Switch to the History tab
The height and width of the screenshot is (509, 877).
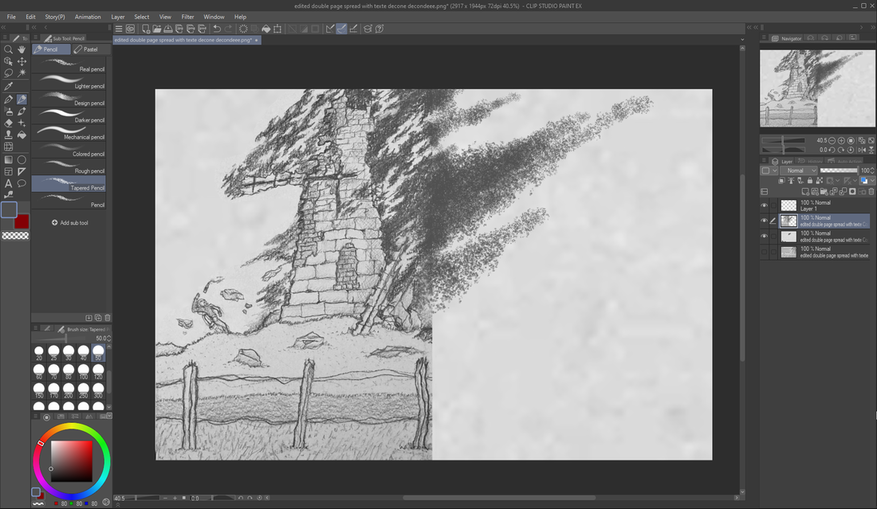coord(810,161)
